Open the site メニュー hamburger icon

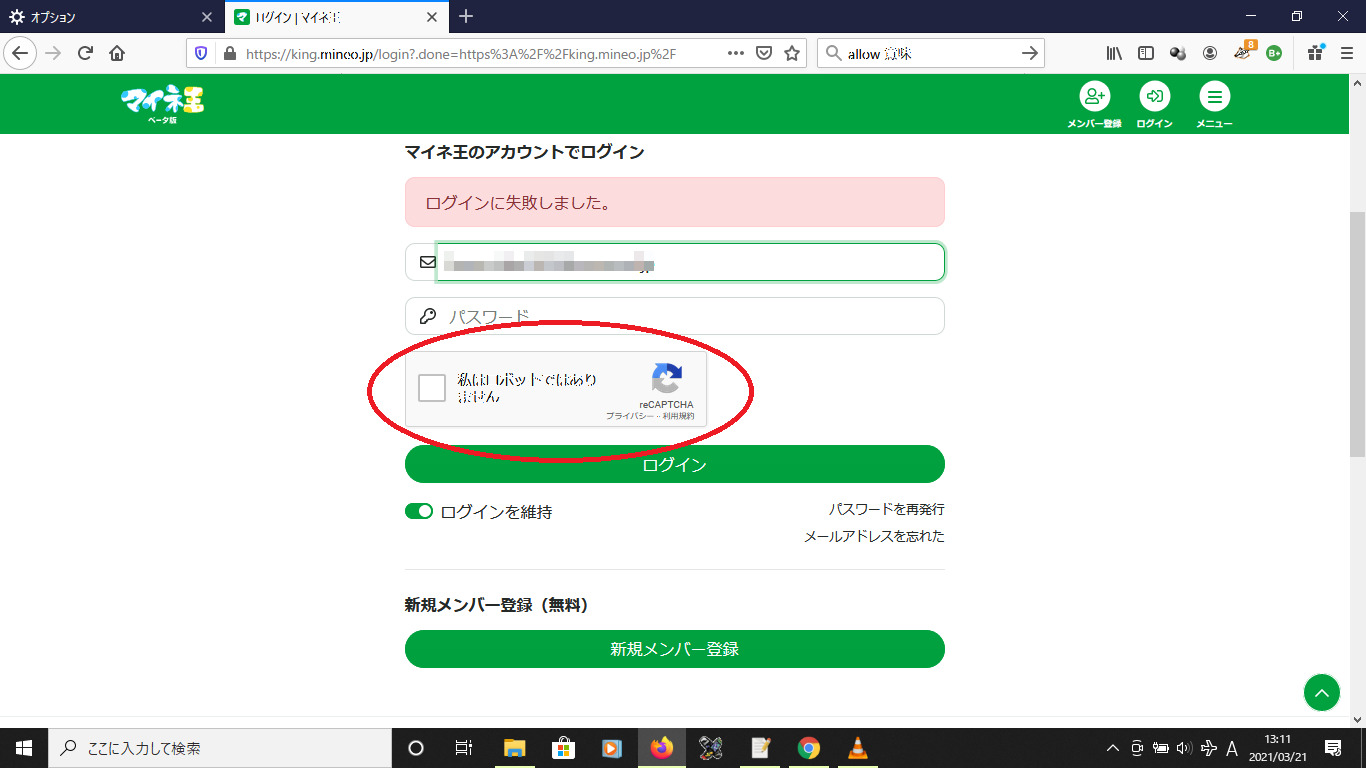(x=1214, y=104)
